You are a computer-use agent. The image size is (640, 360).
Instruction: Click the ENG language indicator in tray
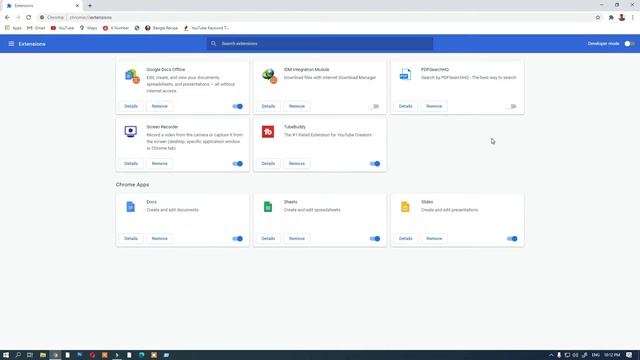(x=596, y=355)
